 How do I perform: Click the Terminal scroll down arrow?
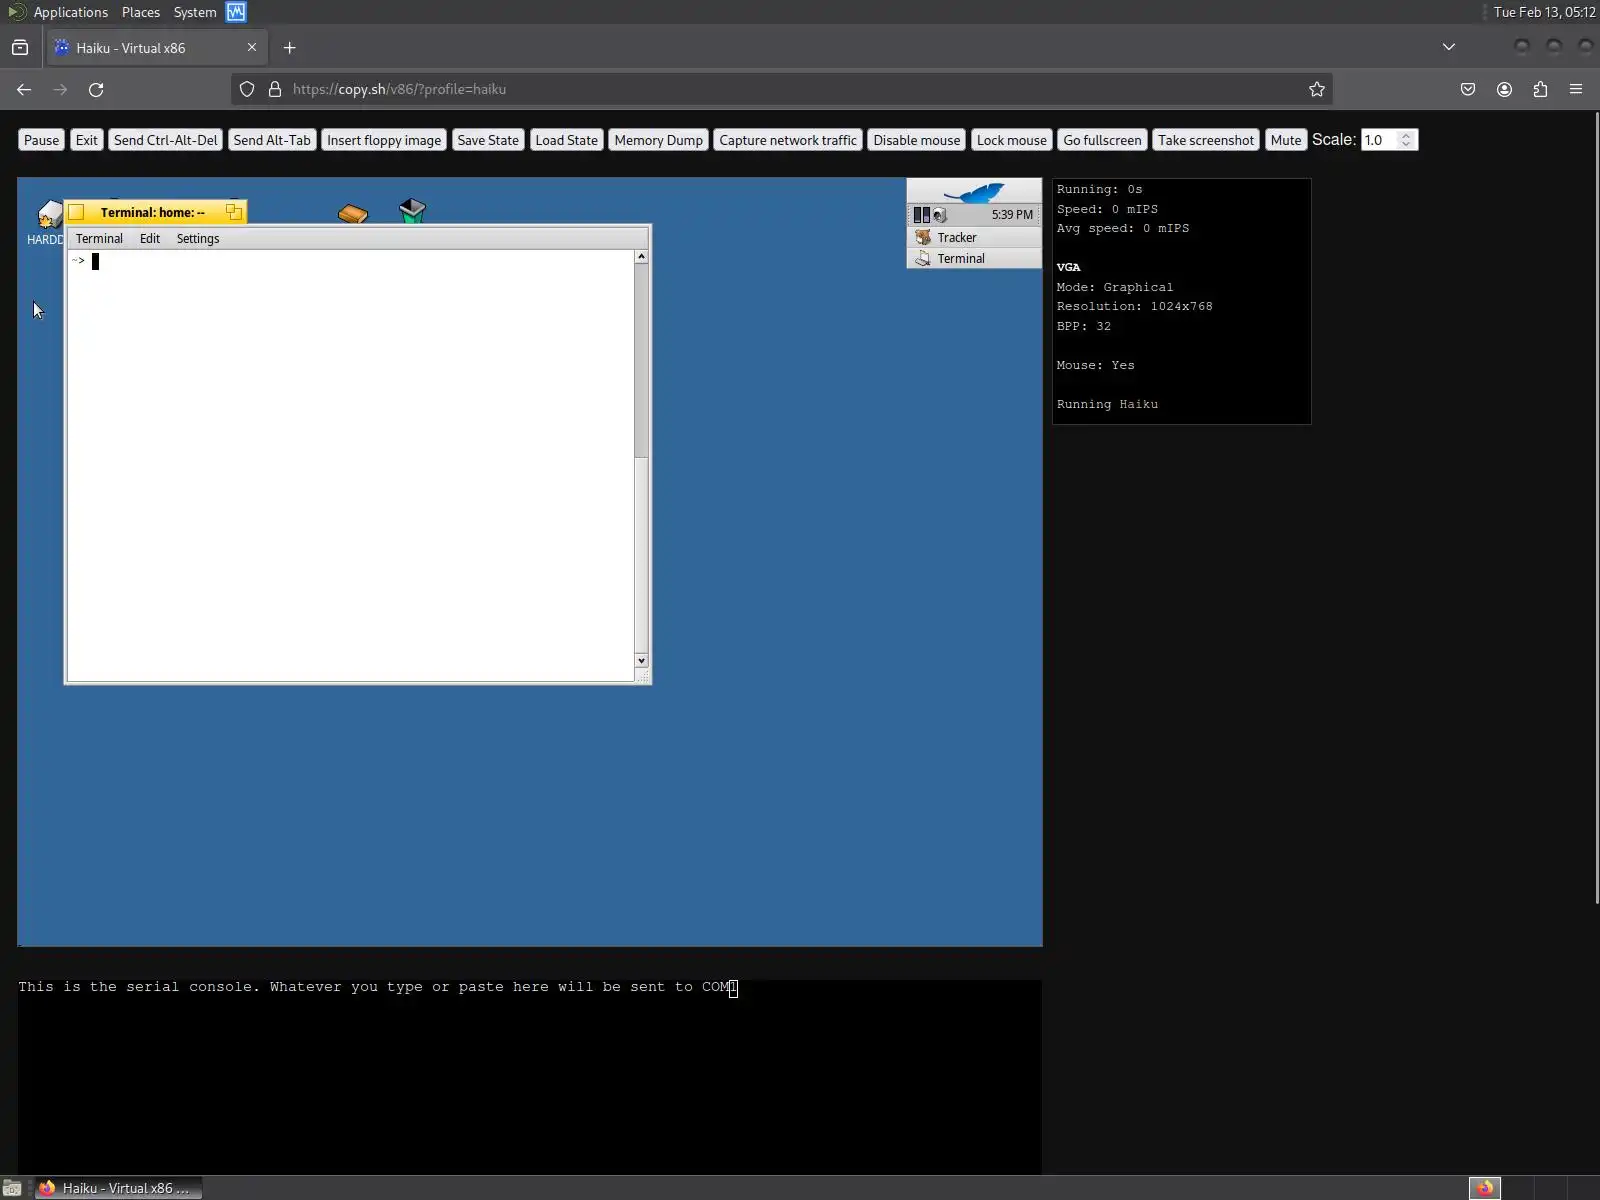pos(641,661)
